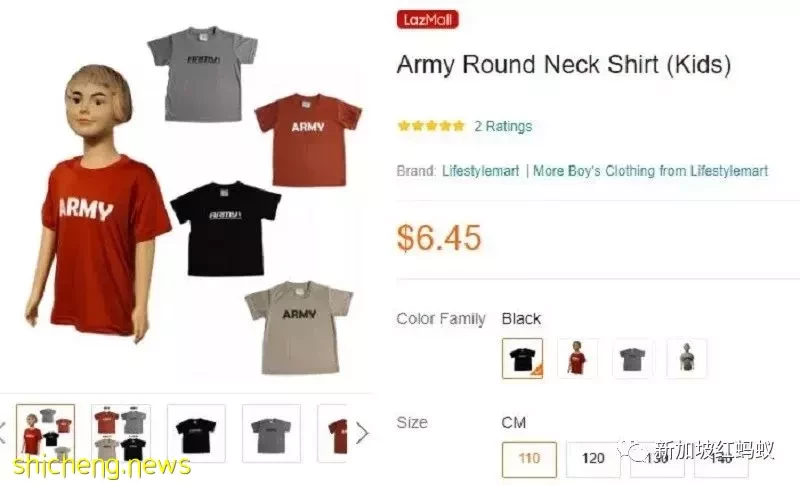Choose the khaki shirt color option
800x485 pixels.
[x=687, y=359]
